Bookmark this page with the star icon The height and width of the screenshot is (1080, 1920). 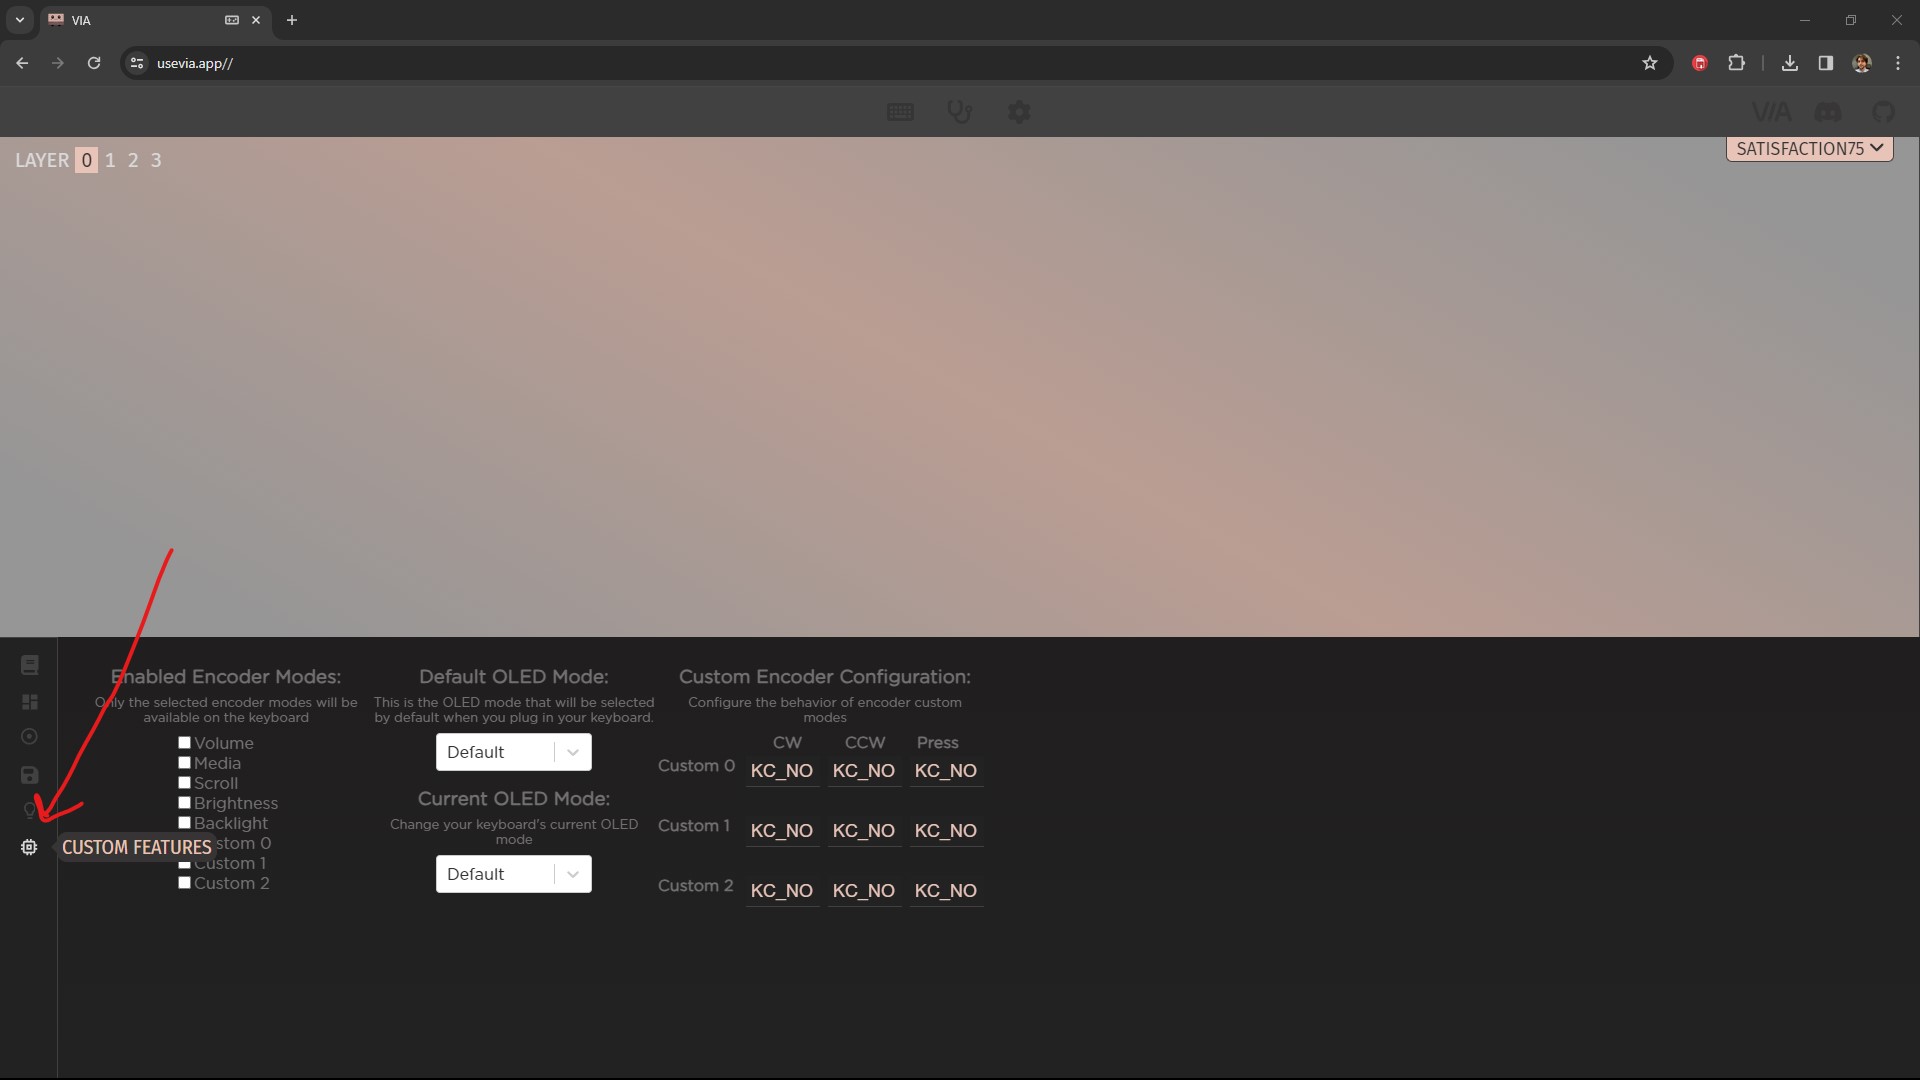click(x=1650, y=63)
